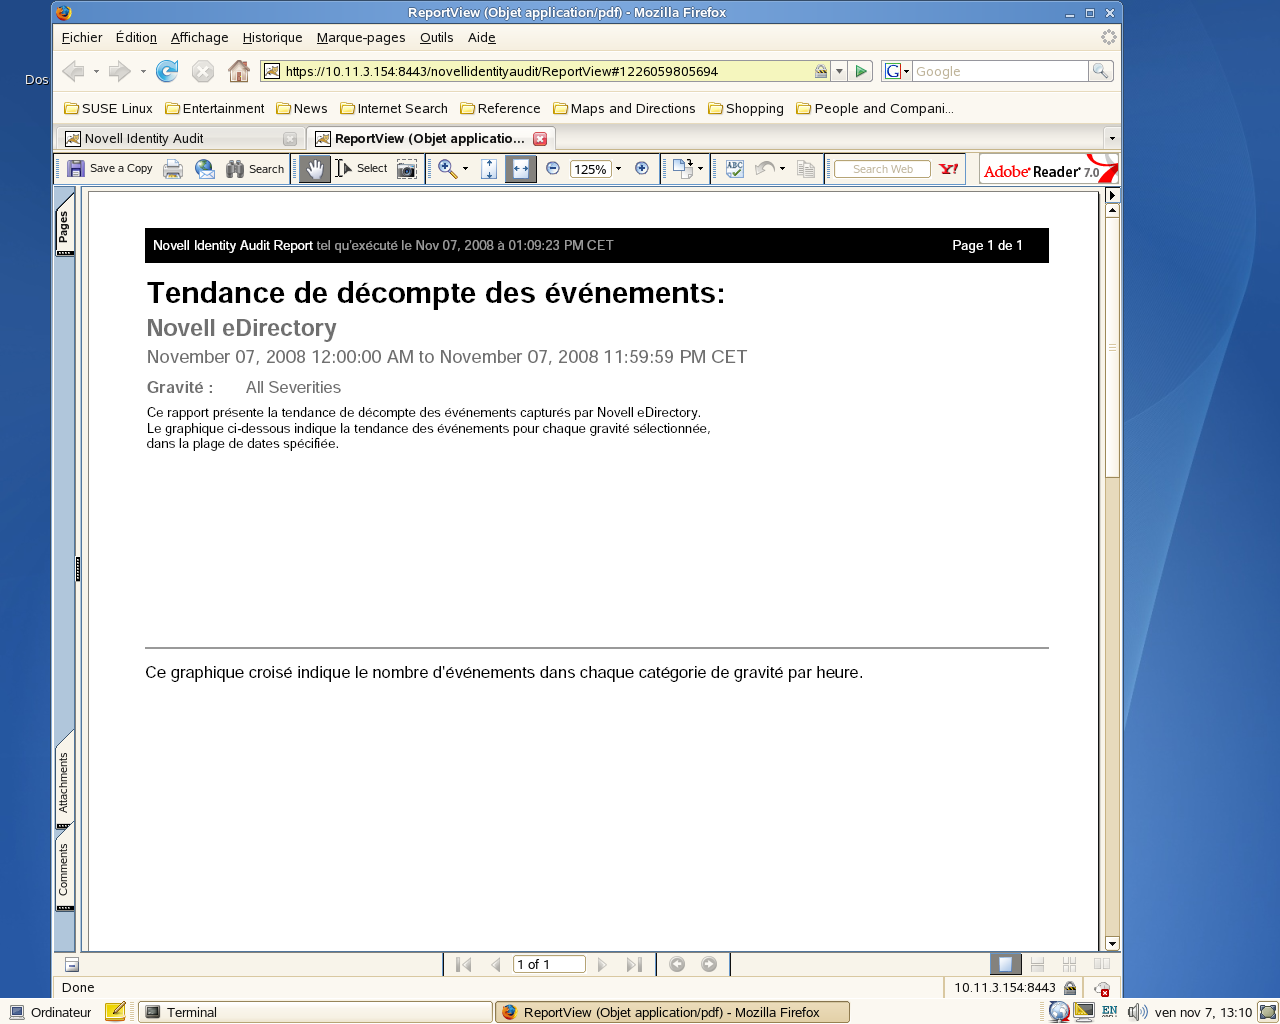Click the copy pages icon in toolbar
The height and width of the screenshot is (1024, 1280).
point(806,169)
